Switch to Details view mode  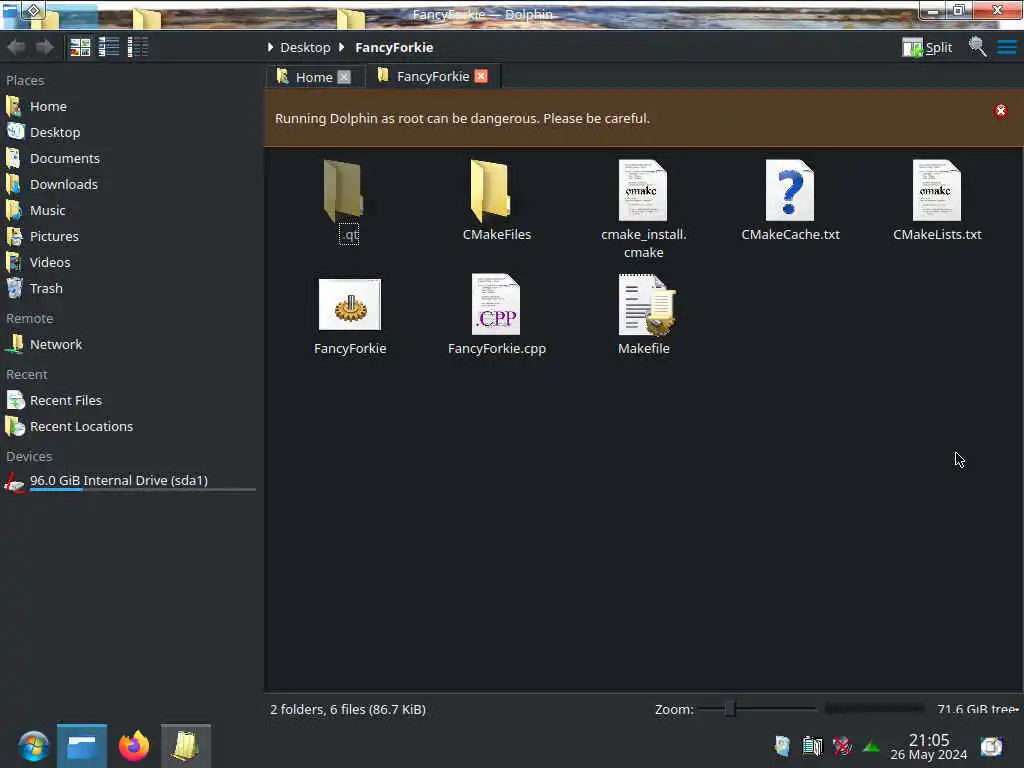pos(138,47)
